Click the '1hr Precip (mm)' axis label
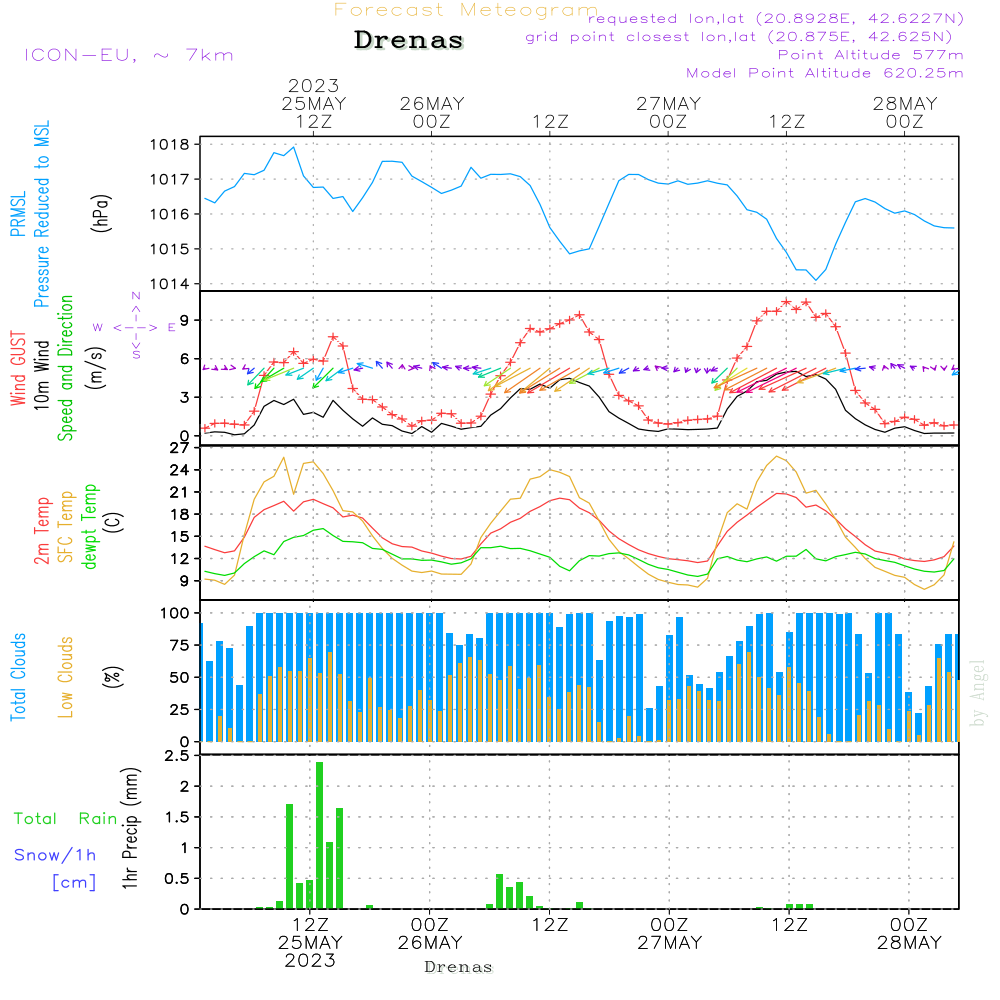 pyautogui.click(x=130, y=828)
